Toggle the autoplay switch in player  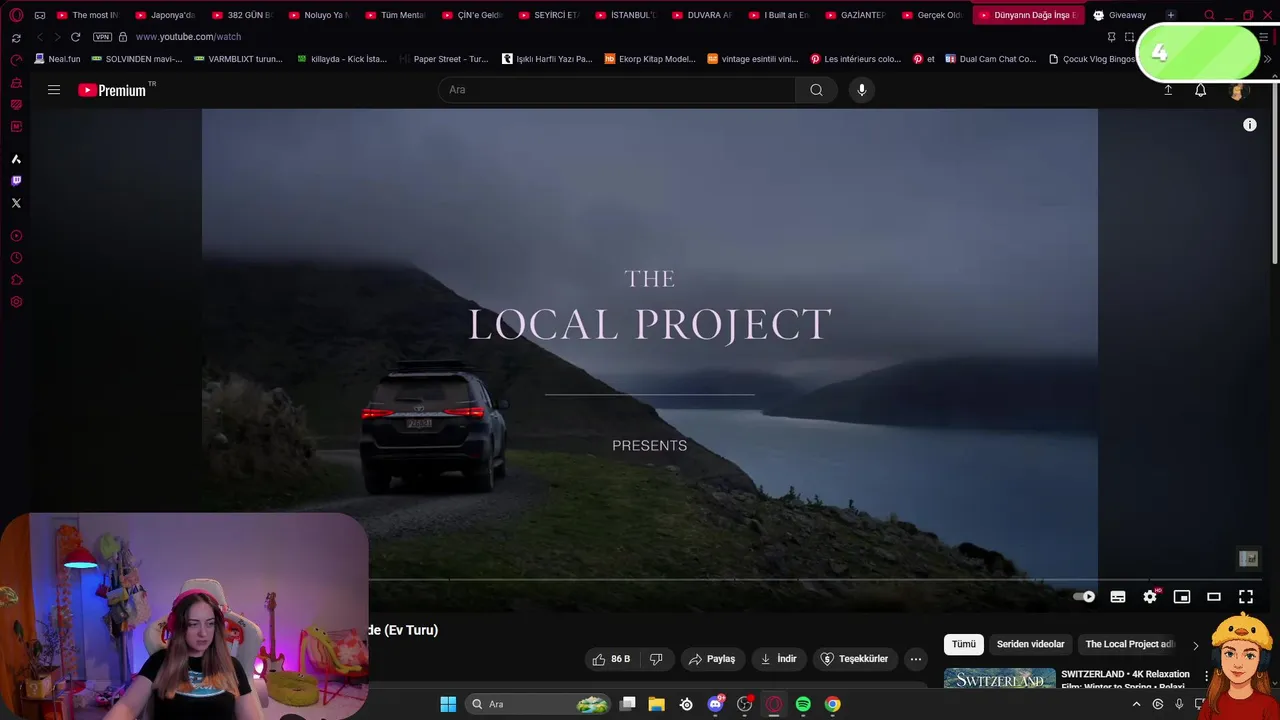(1084, 597)
